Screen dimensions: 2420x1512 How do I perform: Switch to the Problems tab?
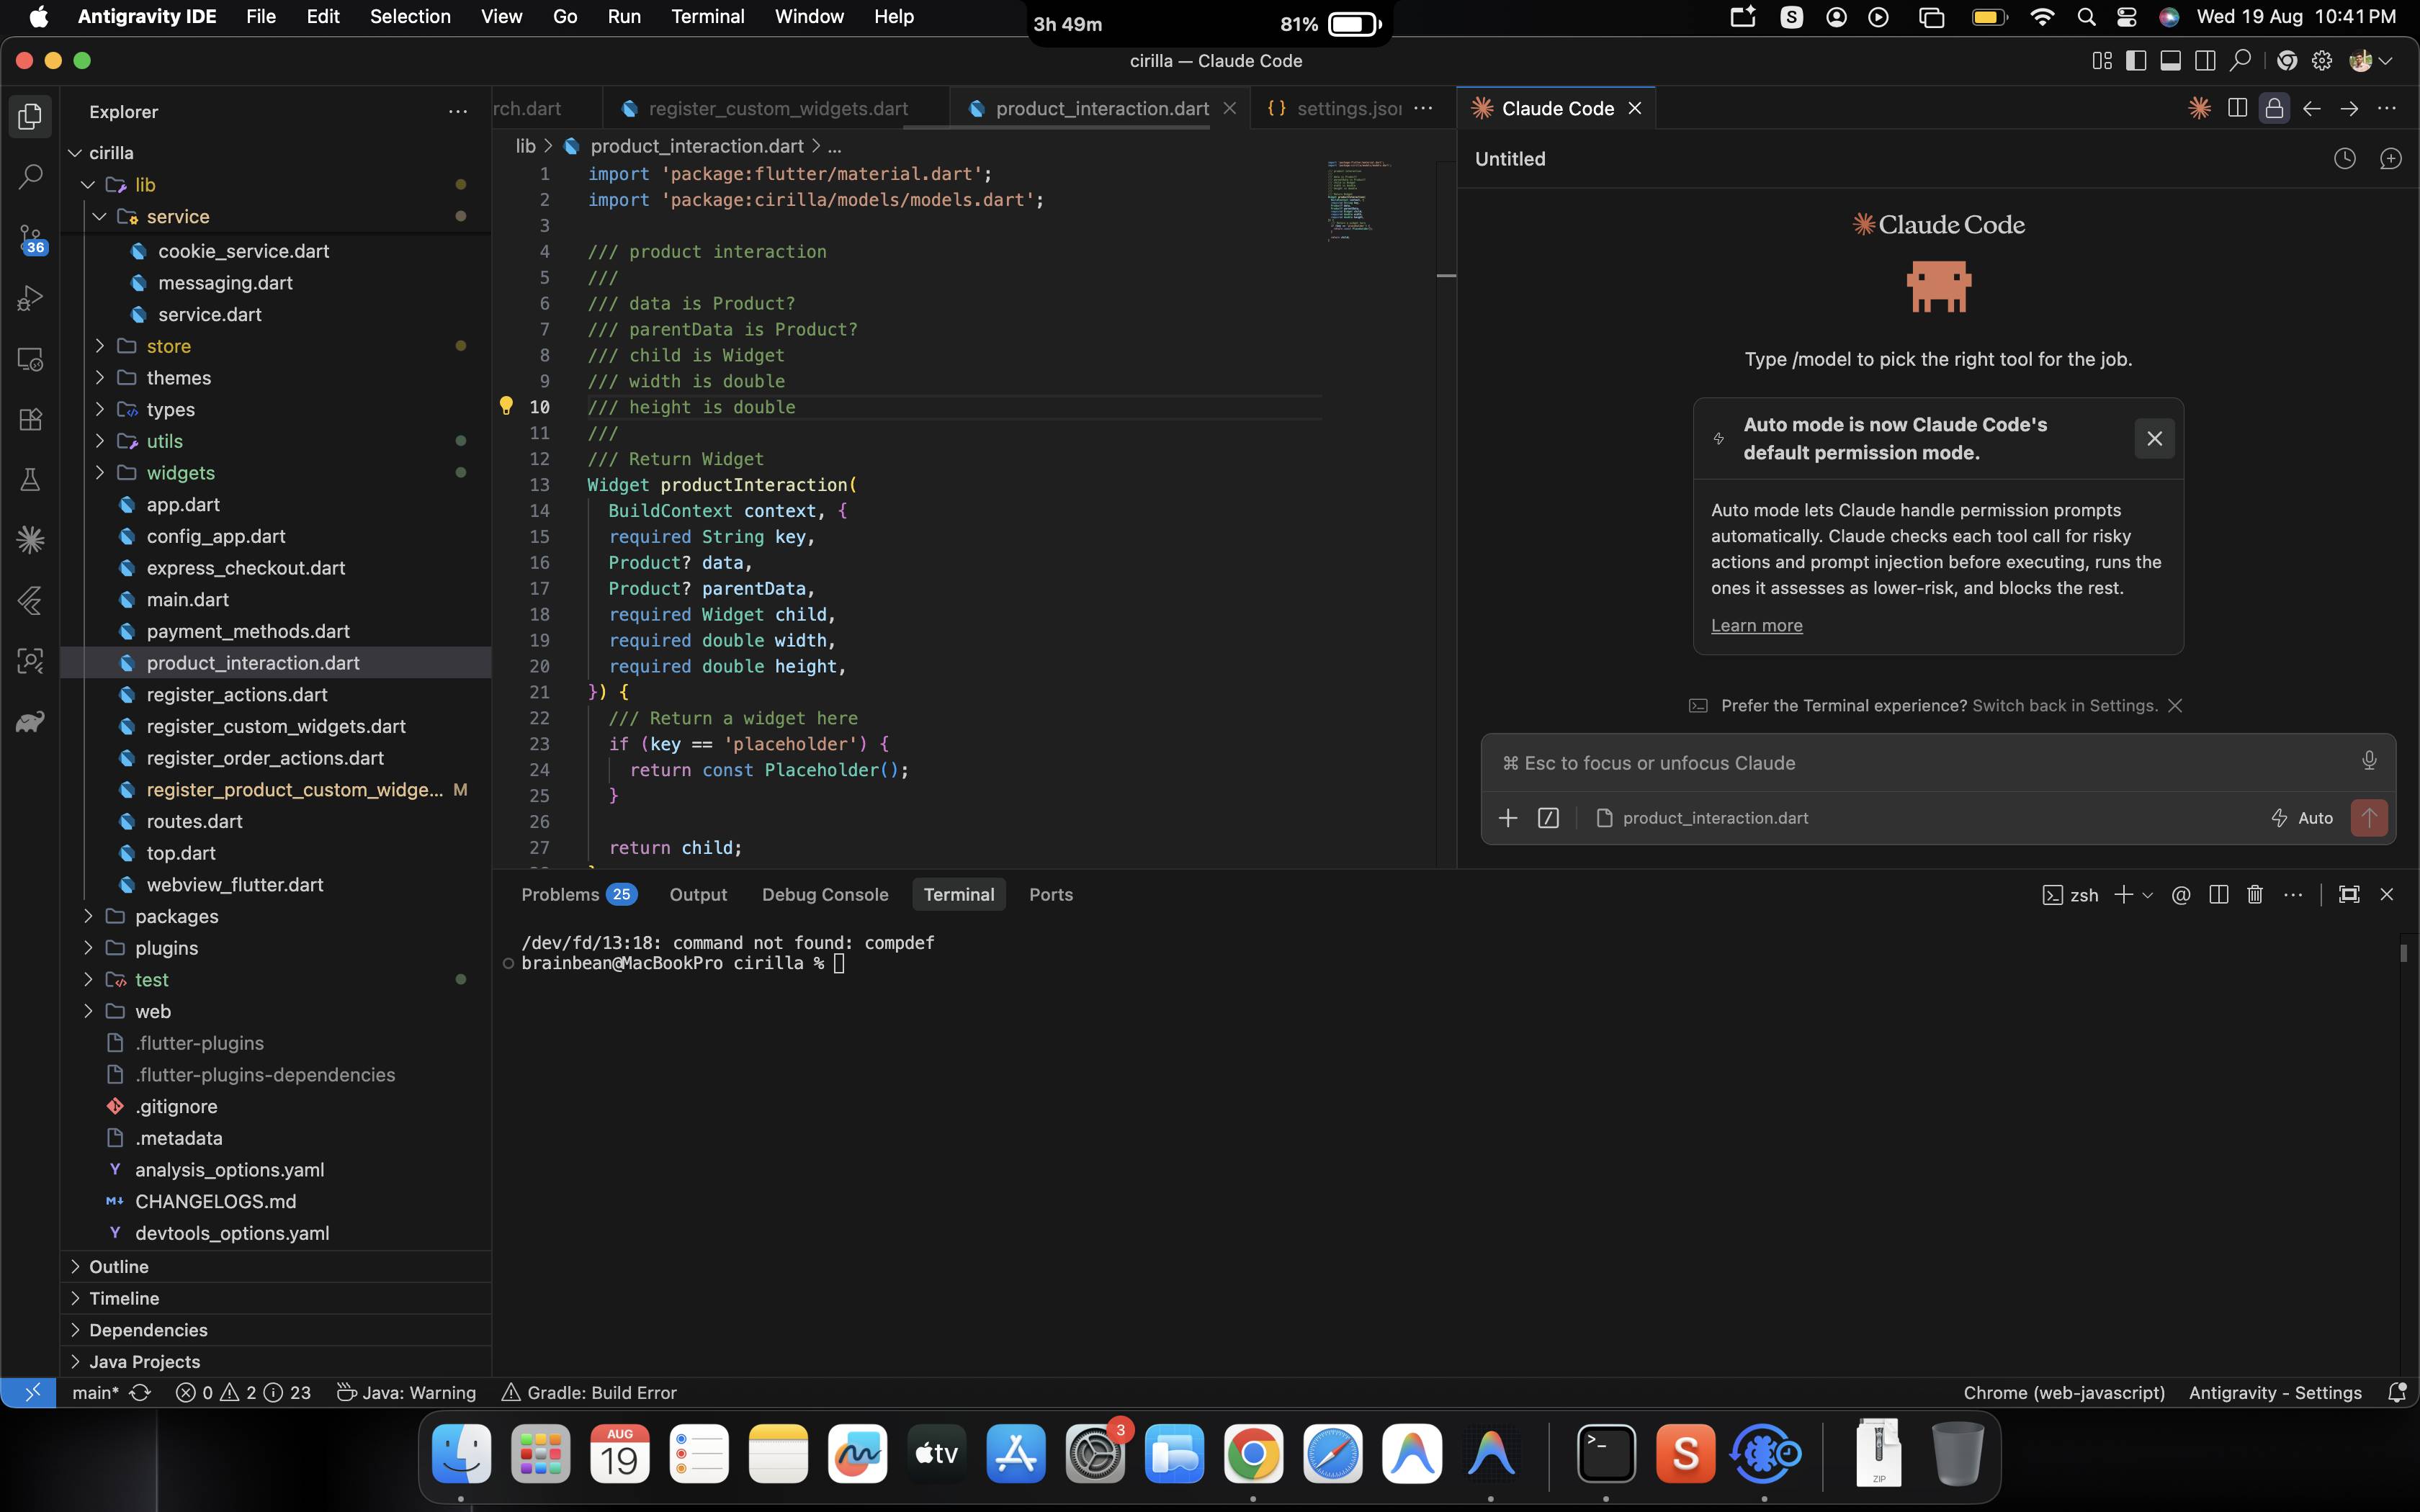pyautogui.click(x=578, y=895)
